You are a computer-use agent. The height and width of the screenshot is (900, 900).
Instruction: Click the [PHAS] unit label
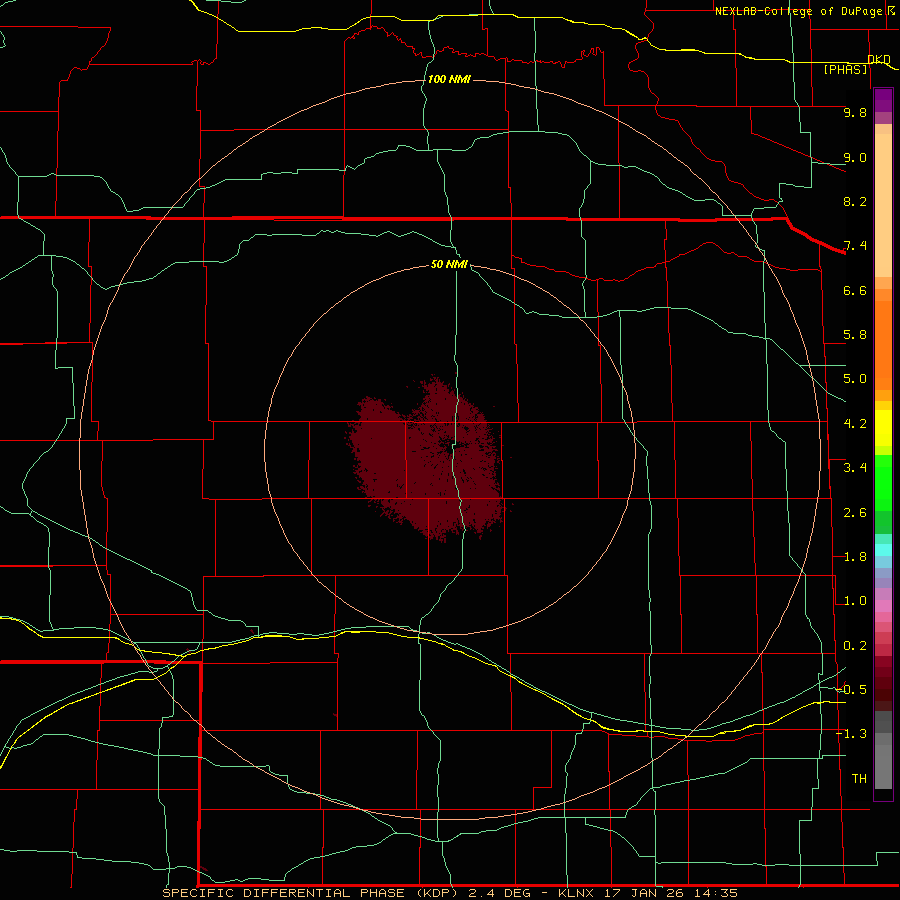click(x=845, y=69)
